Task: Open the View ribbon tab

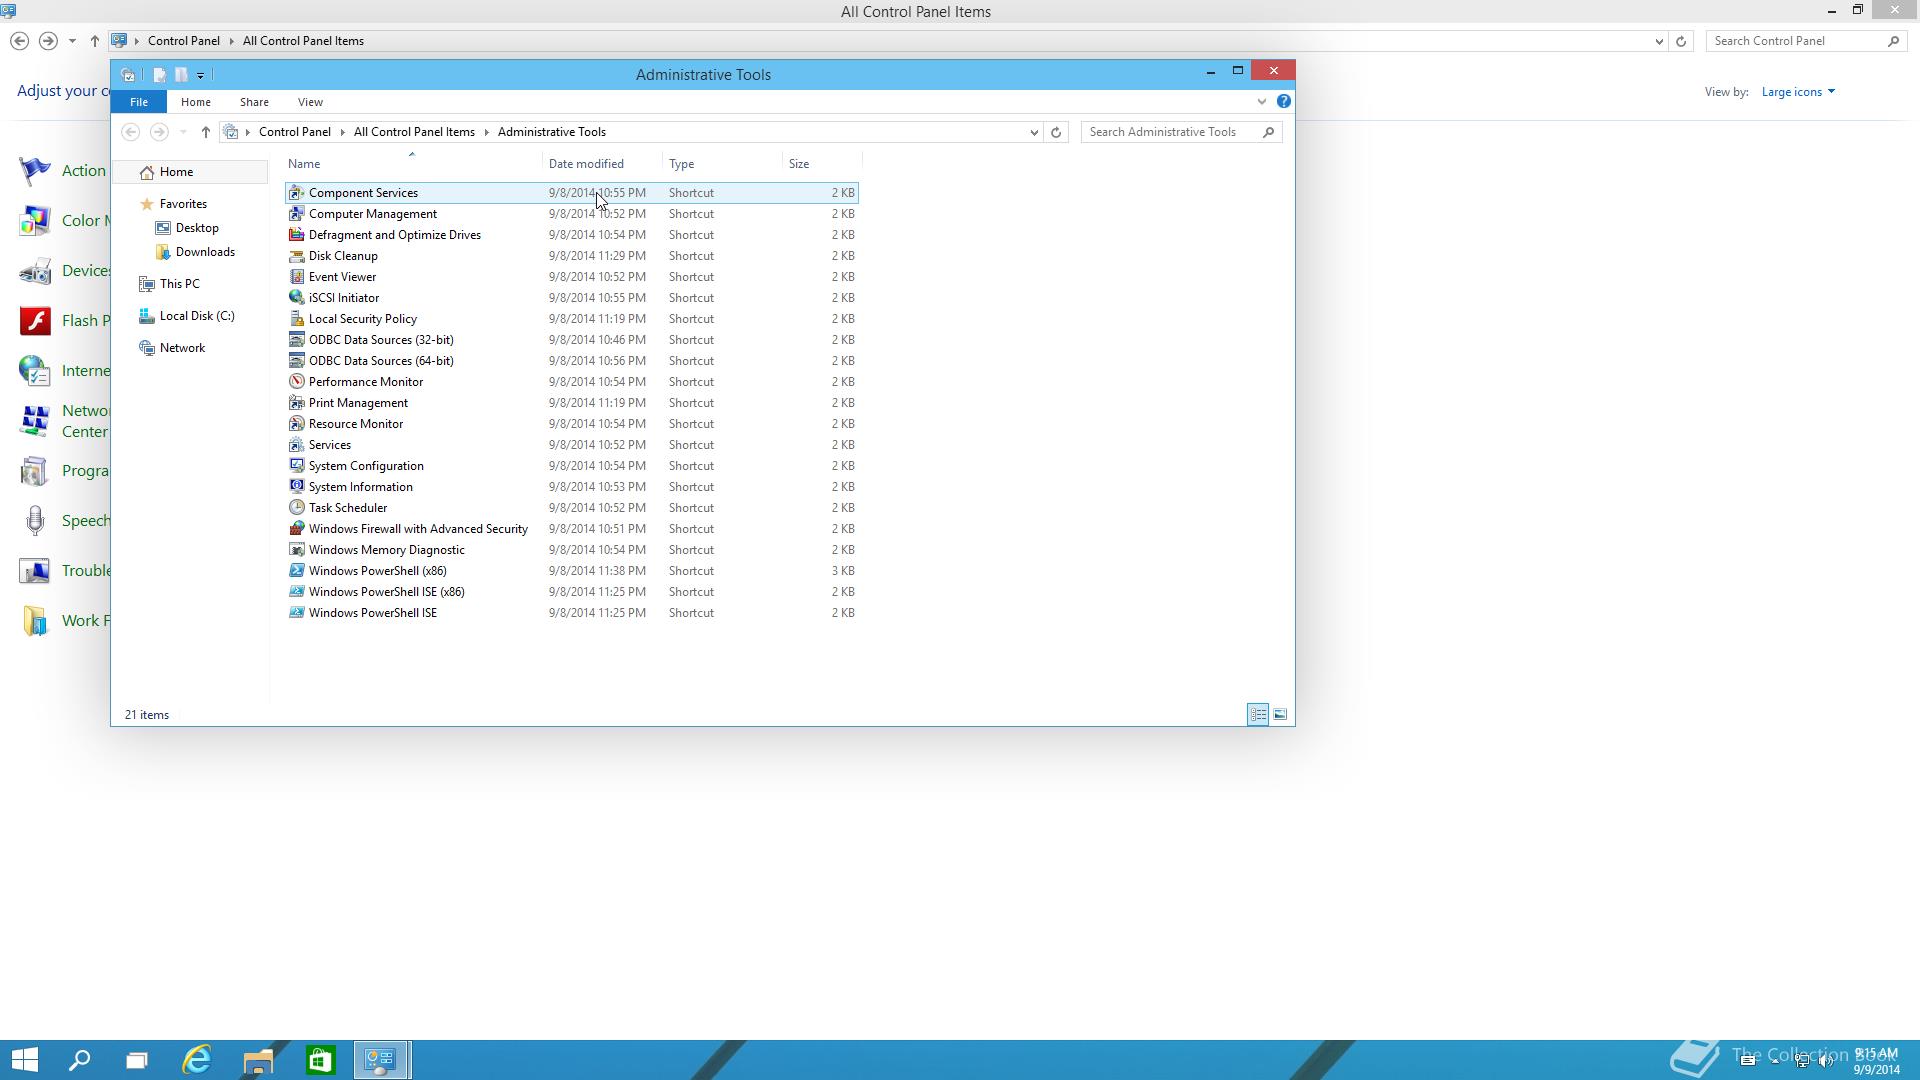Action: pos(310,102)
